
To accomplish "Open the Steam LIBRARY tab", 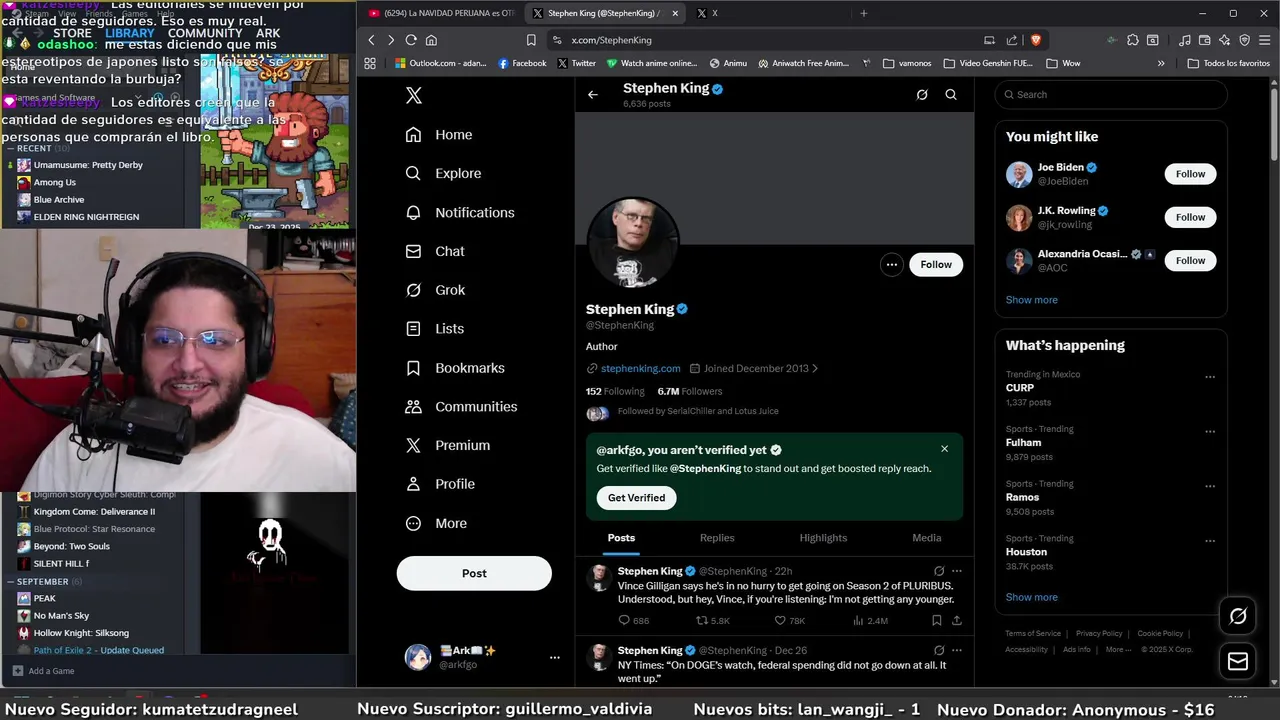I will tap(130, 33).
